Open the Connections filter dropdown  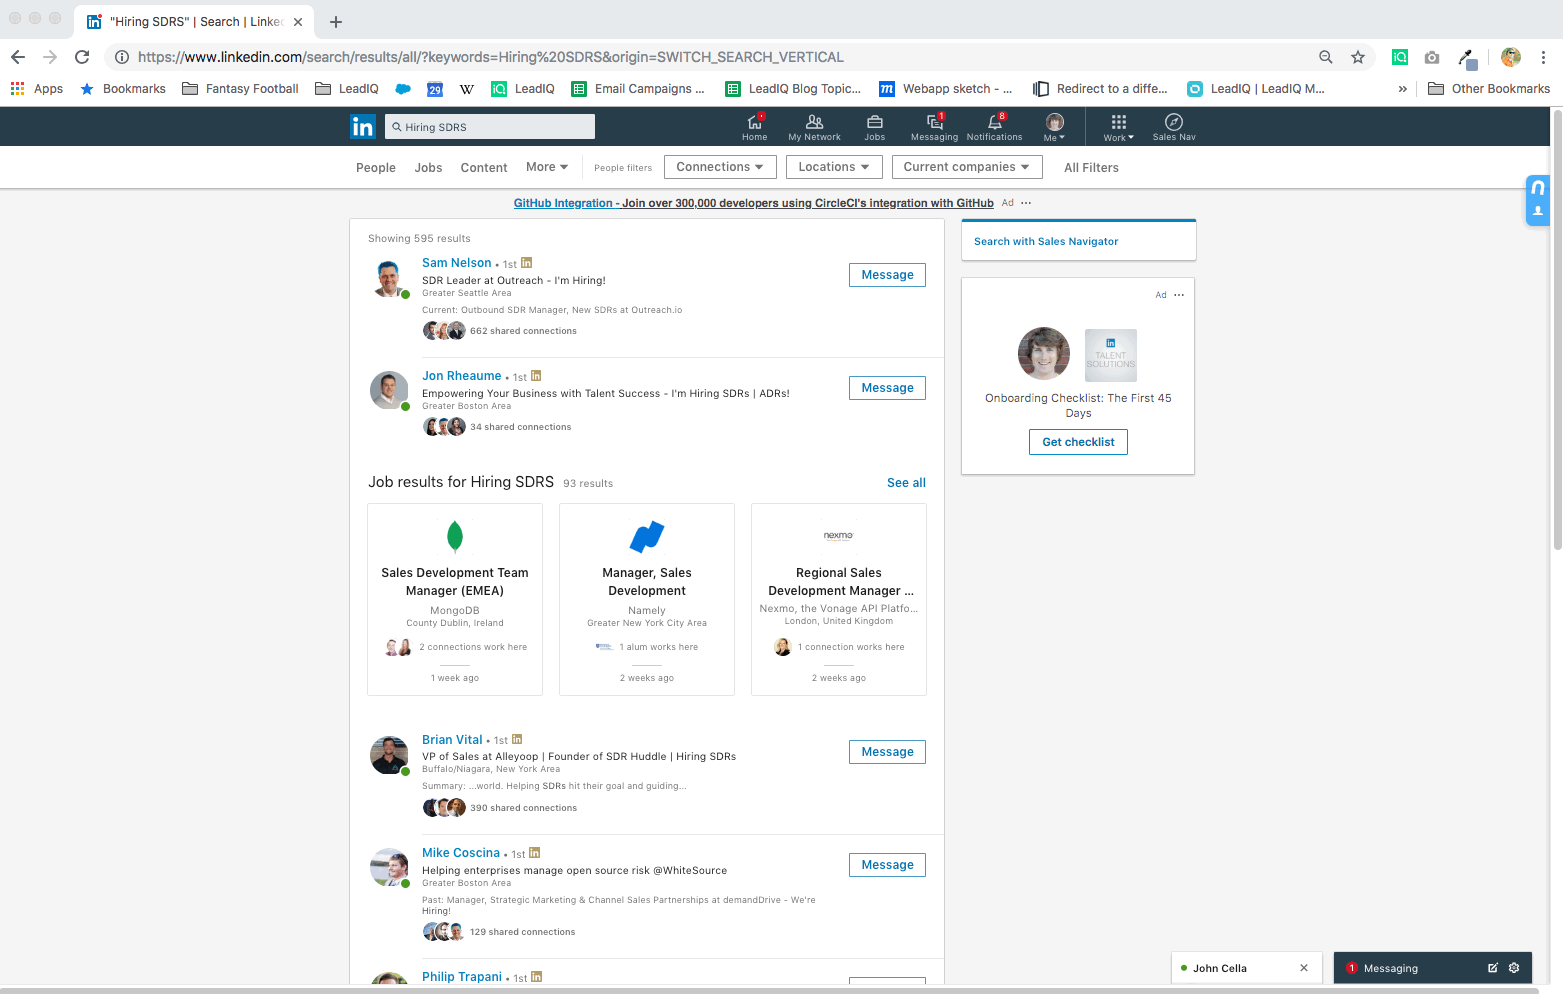pos(719,167)
